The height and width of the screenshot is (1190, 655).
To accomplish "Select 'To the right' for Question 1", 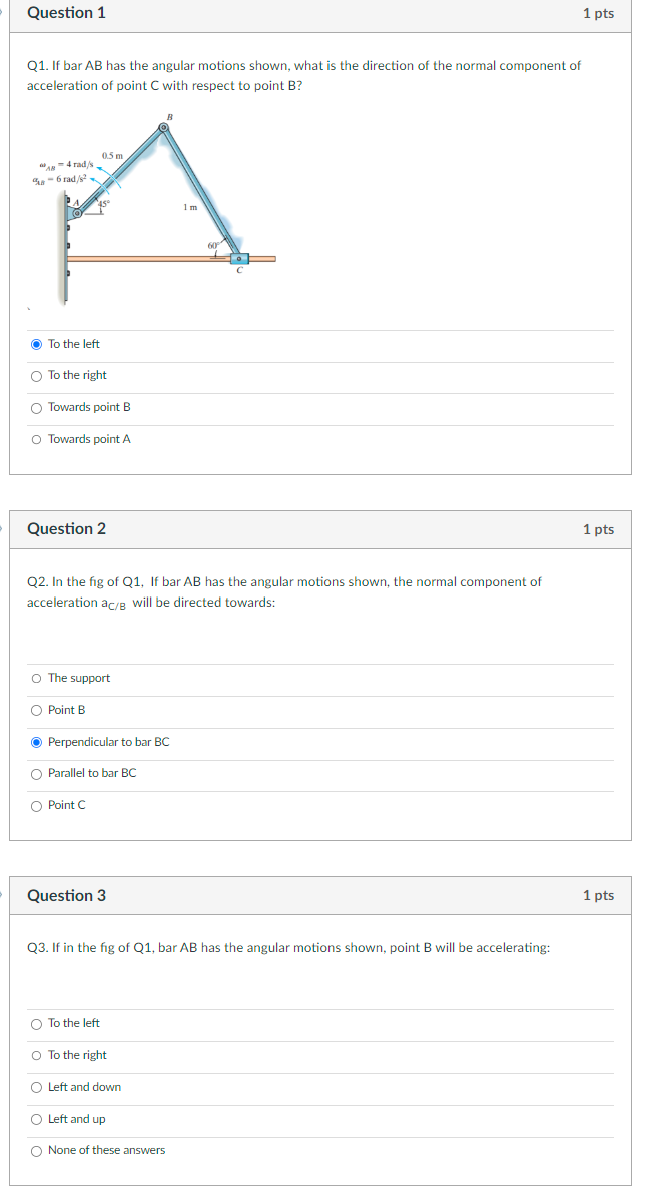I will pyautogui.click(x=36, y=375).
